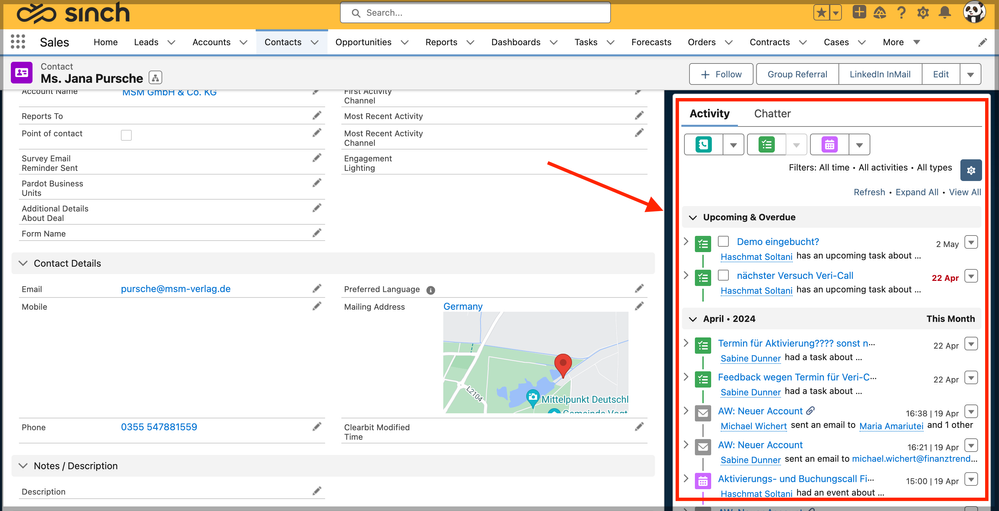Click the Expand All link
999x511 pixels.
click(x=917, y=192)
